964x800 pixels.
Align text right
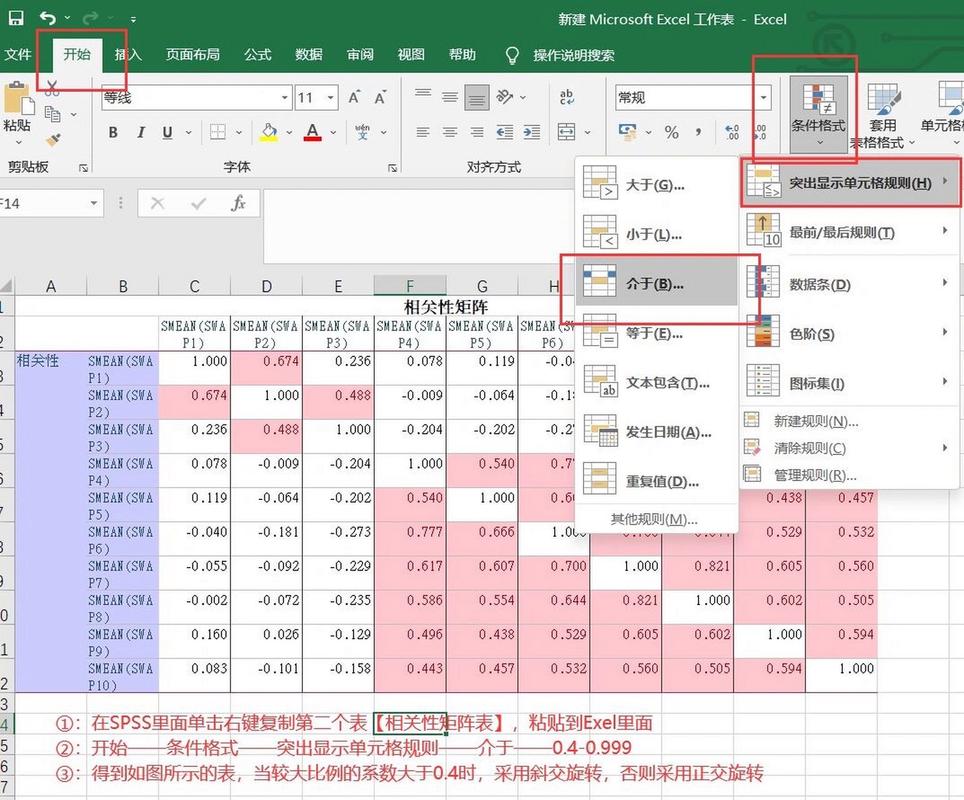(x=477, y=132)
